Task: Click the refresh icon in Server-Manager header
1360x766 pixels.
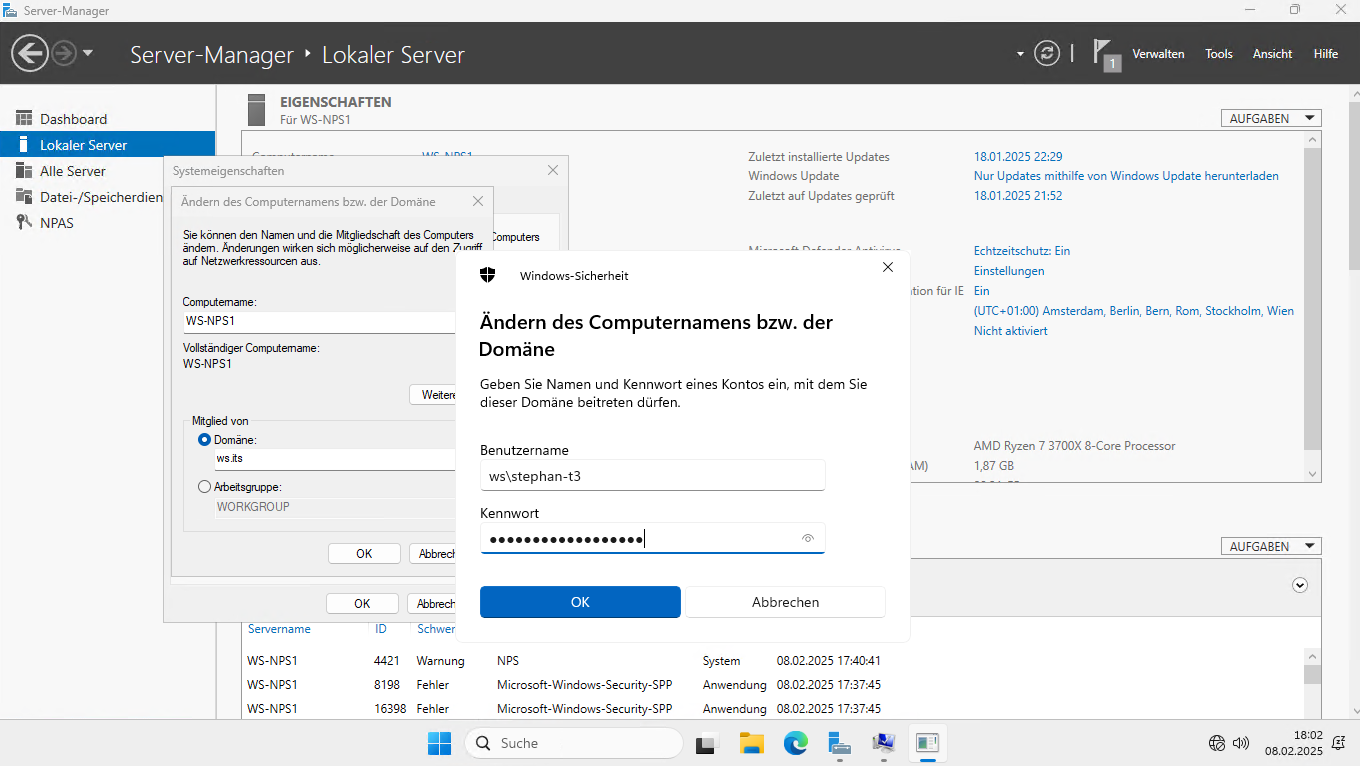Action: click(x=1047, y=53)
